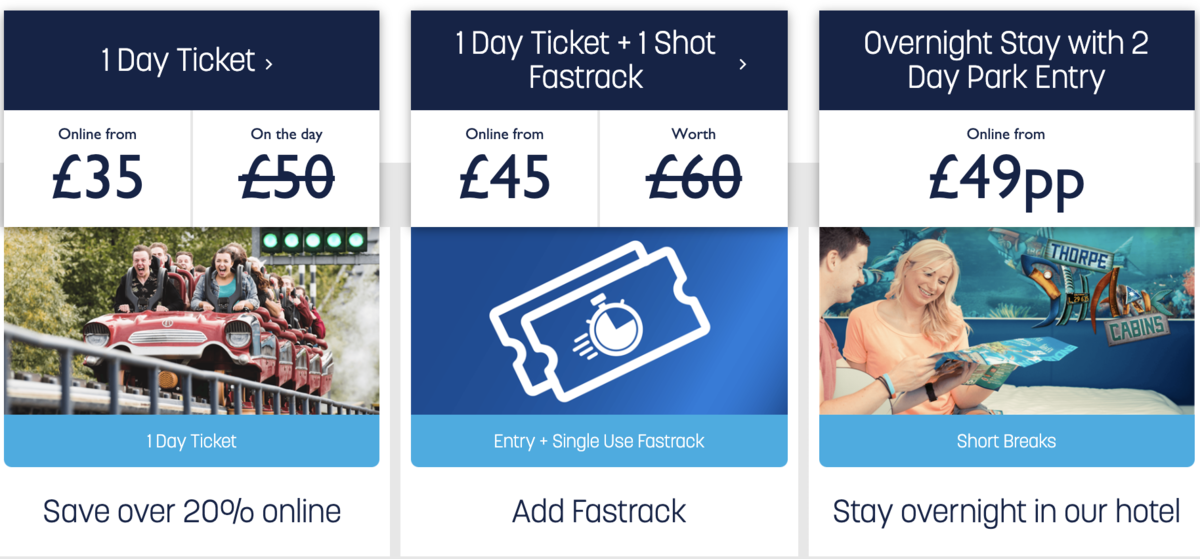1200x559 pixels.
Task: Click the £45 online price
Action: coord(505,178)
